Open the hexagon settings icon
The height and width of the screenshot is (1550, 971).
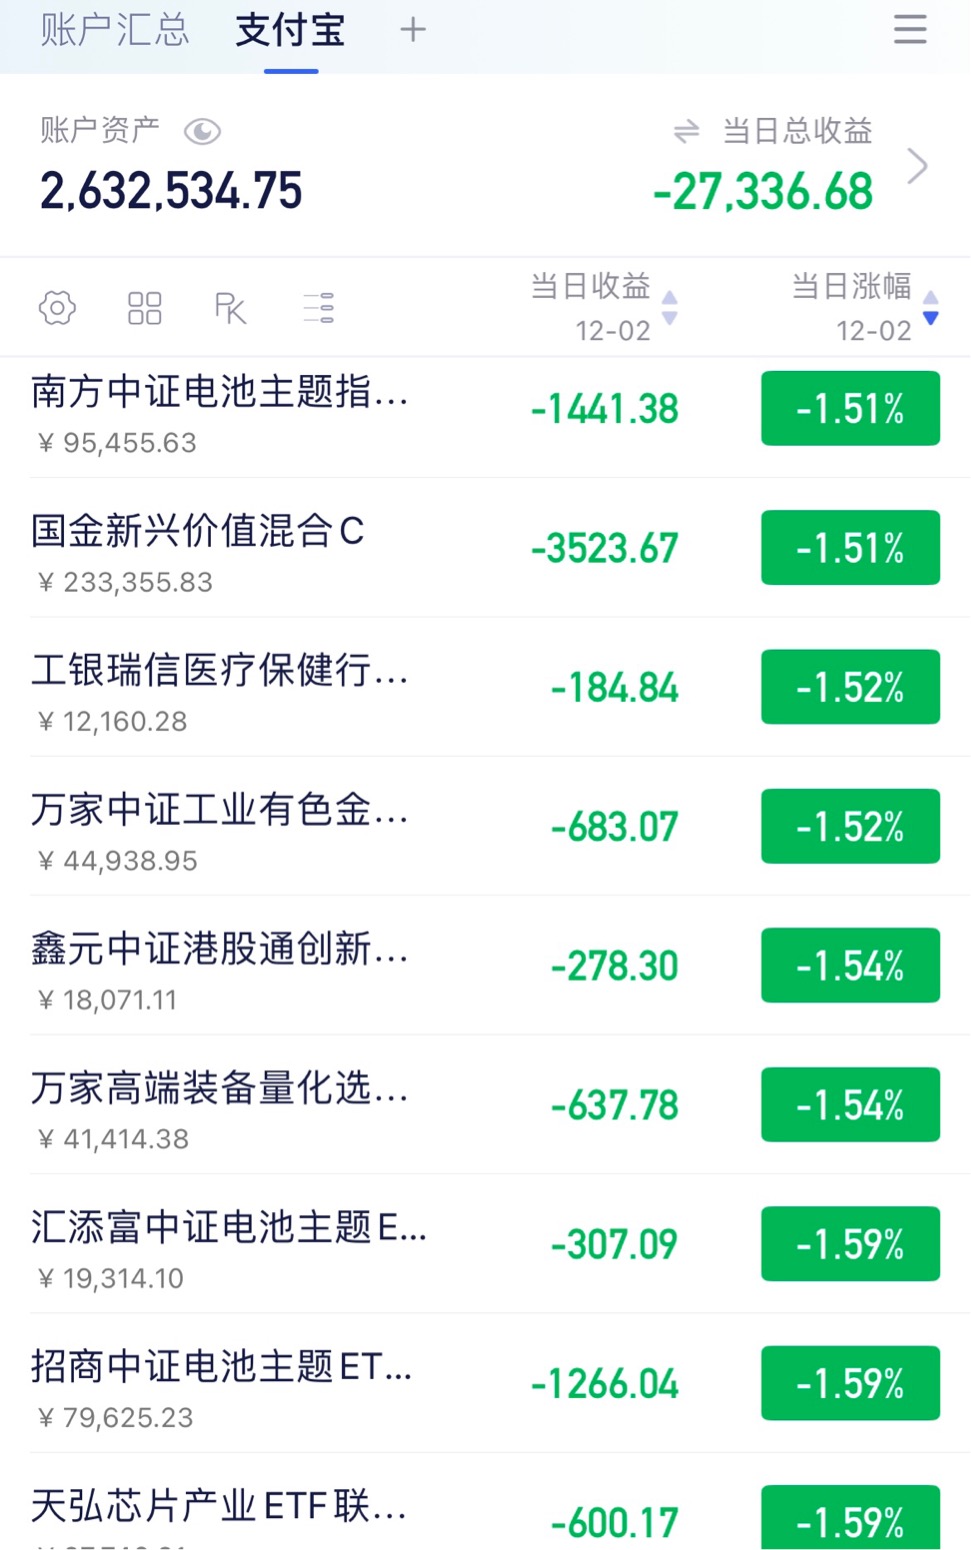coord(57,308)
